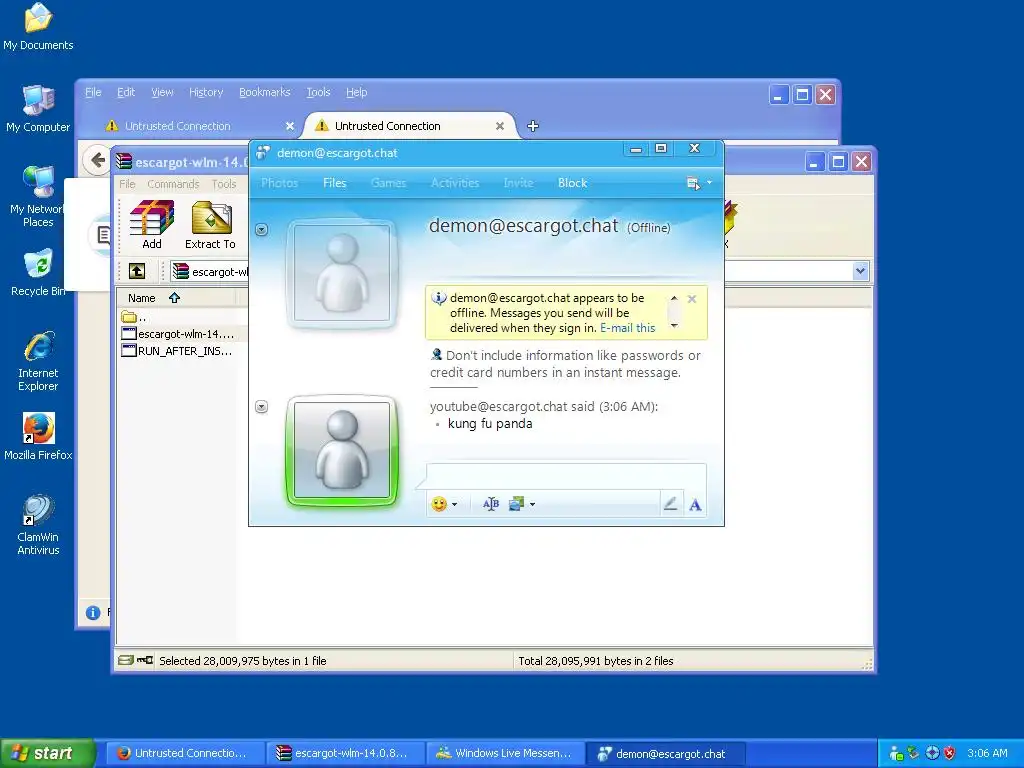Click the red security shield tray icon
Screen dimensions: 1024x768
950,753
